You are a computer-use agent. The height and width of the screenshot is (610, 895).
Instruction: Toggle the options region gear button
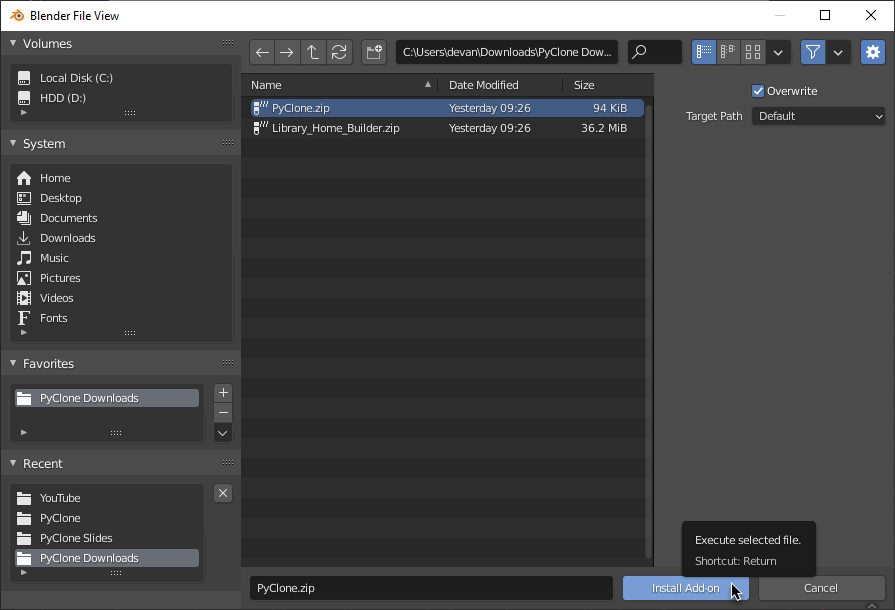tap(873, 52)
